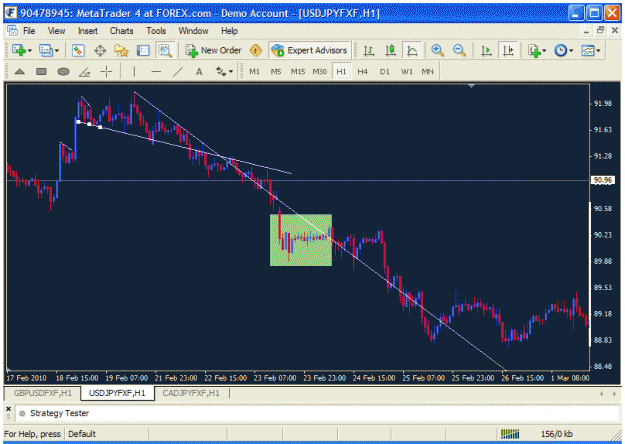Expand the Profiles dropdown arrow

click(57, 51)
